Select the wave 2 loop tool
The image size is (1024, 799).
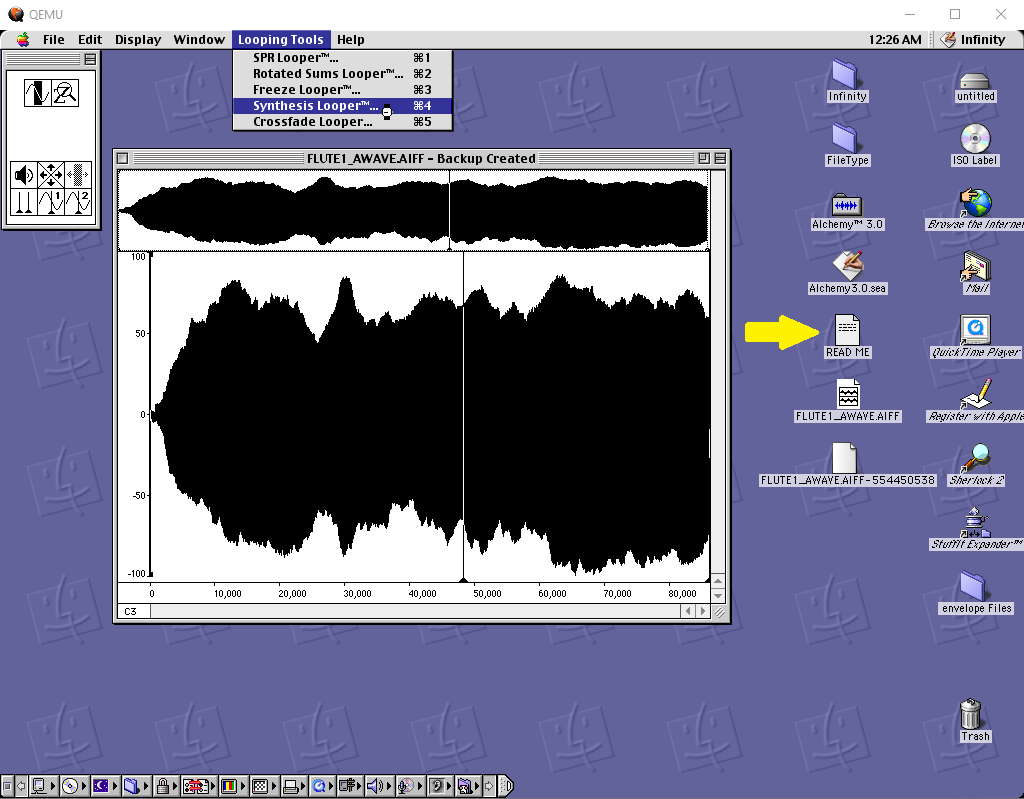click(x=78, y=201)
